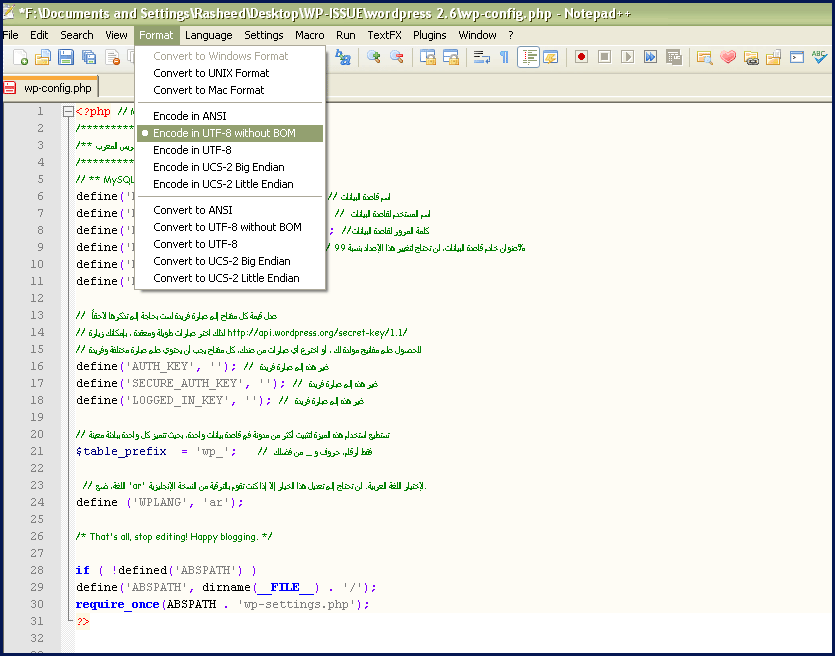Open the TextFX menu
Image resolution: width=835 pixels, height=656 pixels.
point(384,35)
